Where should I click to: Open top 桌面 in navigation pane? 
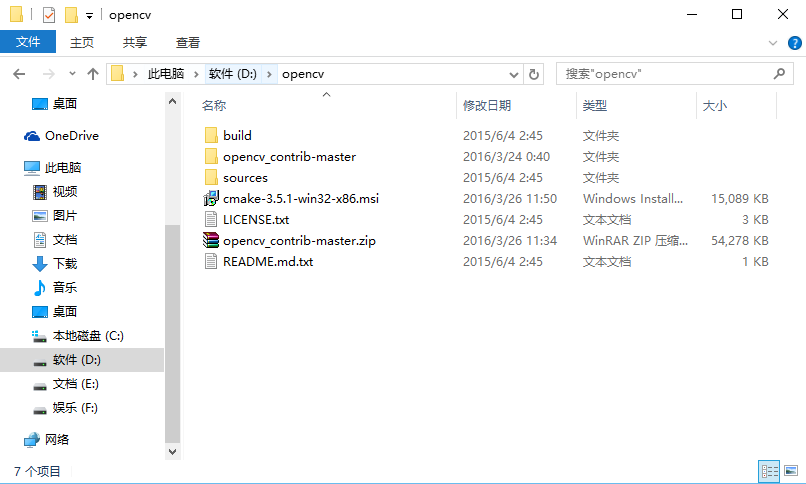tap(64, 104)
